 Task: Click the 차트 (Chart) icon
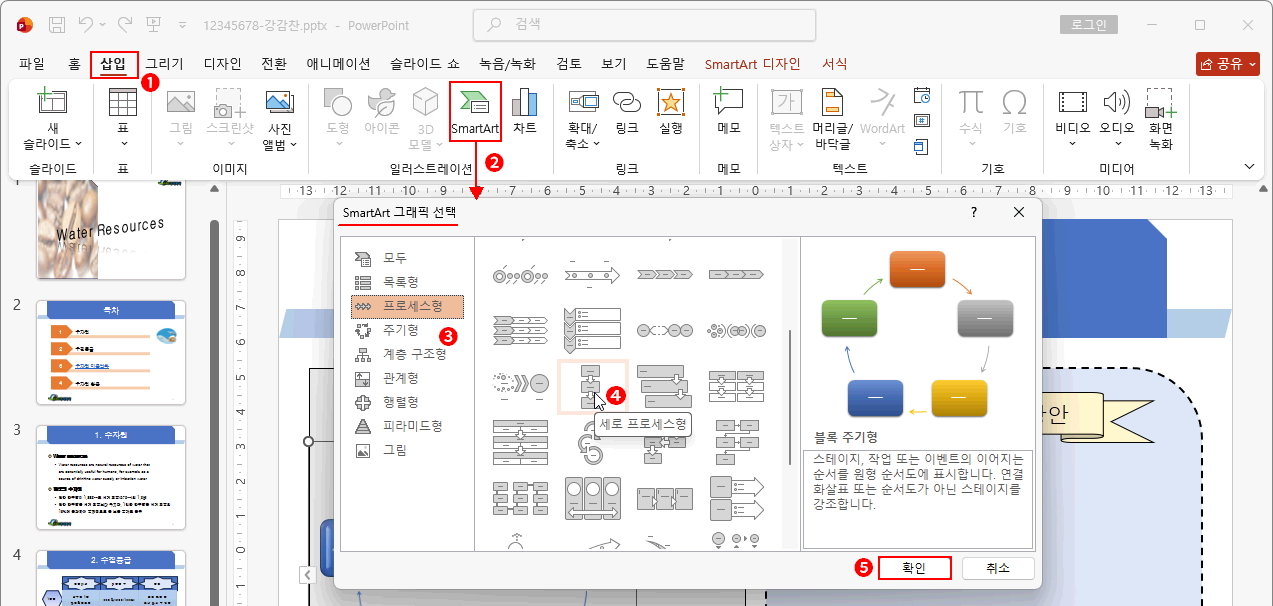524,111
